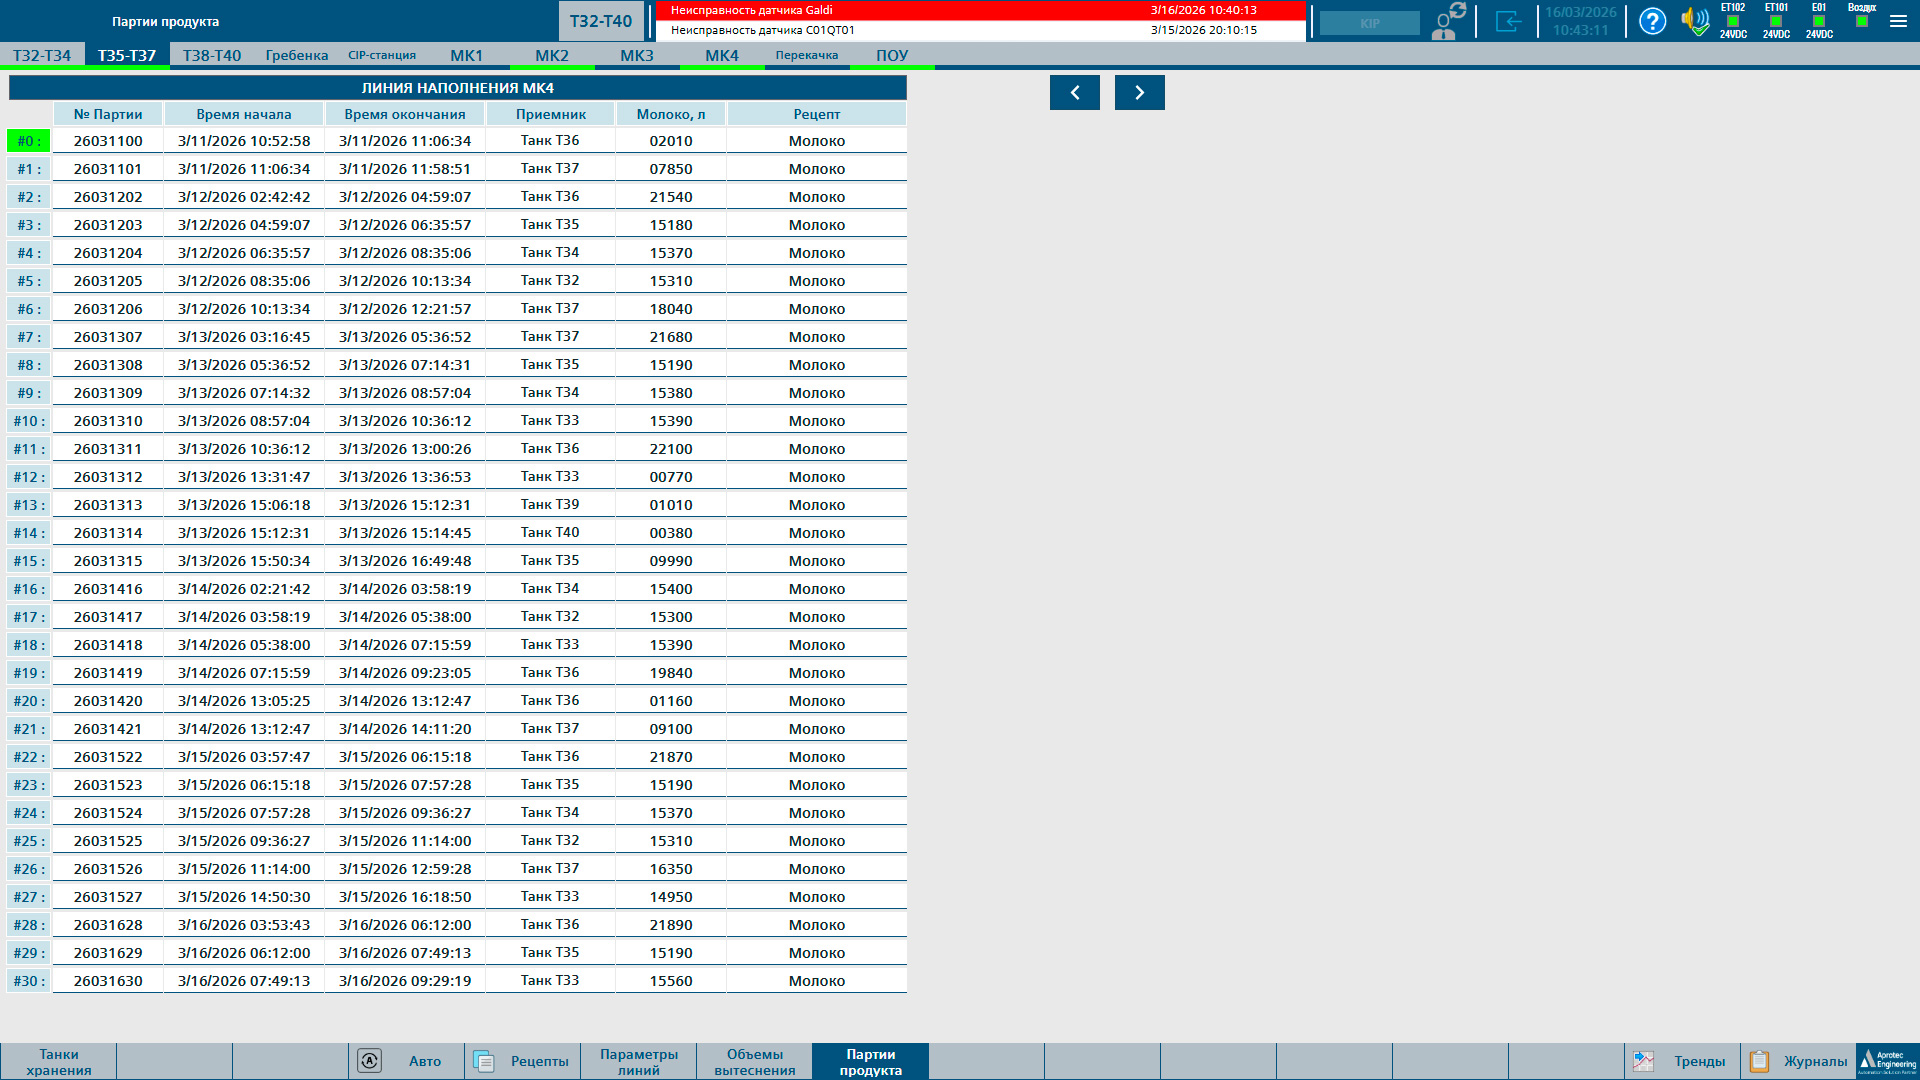Open the МК1 tab
Image resolution: width=1920 pixels, height=1080 pixels.
click(467, 55)
